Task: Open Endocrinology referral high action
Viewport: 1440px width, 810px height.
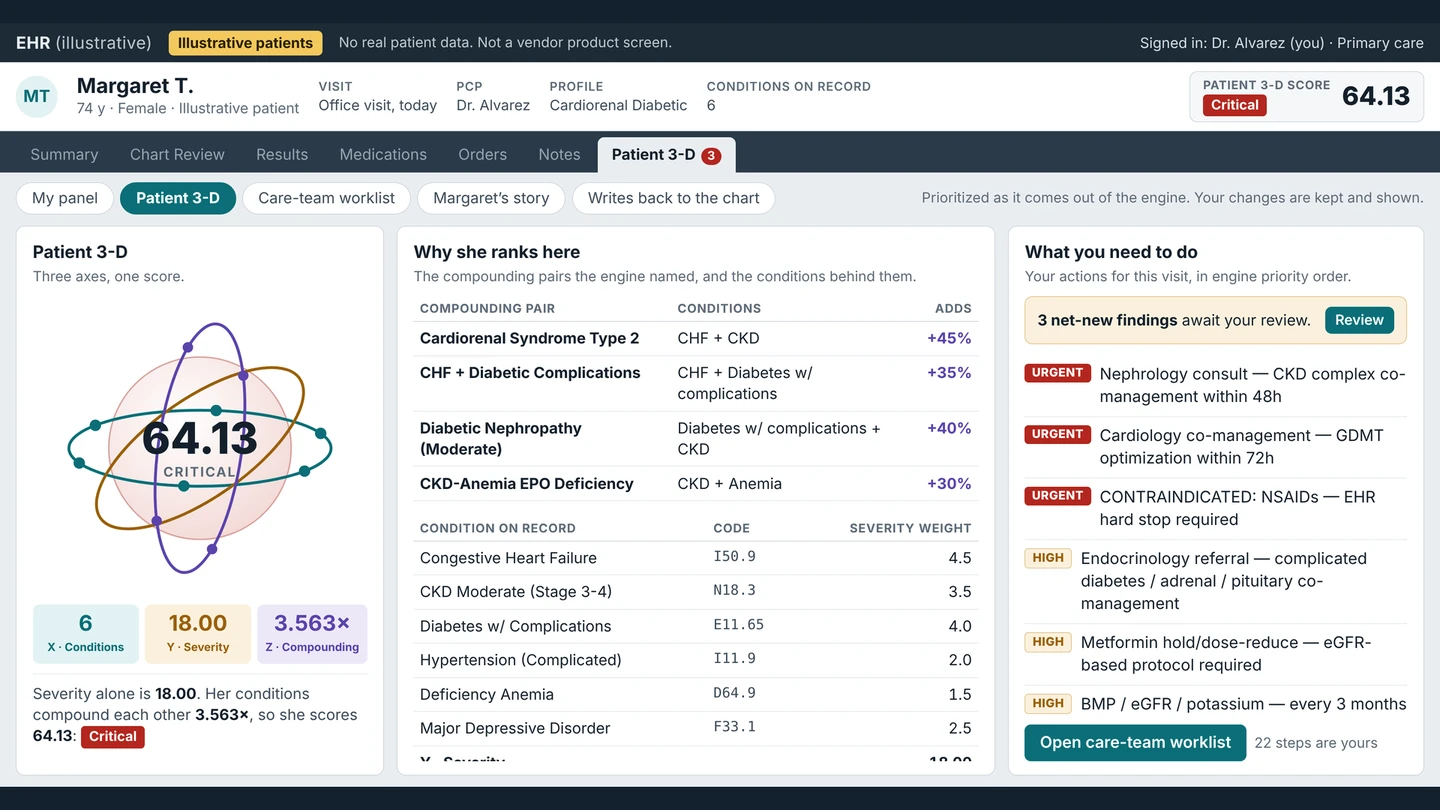Action: pyautogui.click(x=1215, y=581)
